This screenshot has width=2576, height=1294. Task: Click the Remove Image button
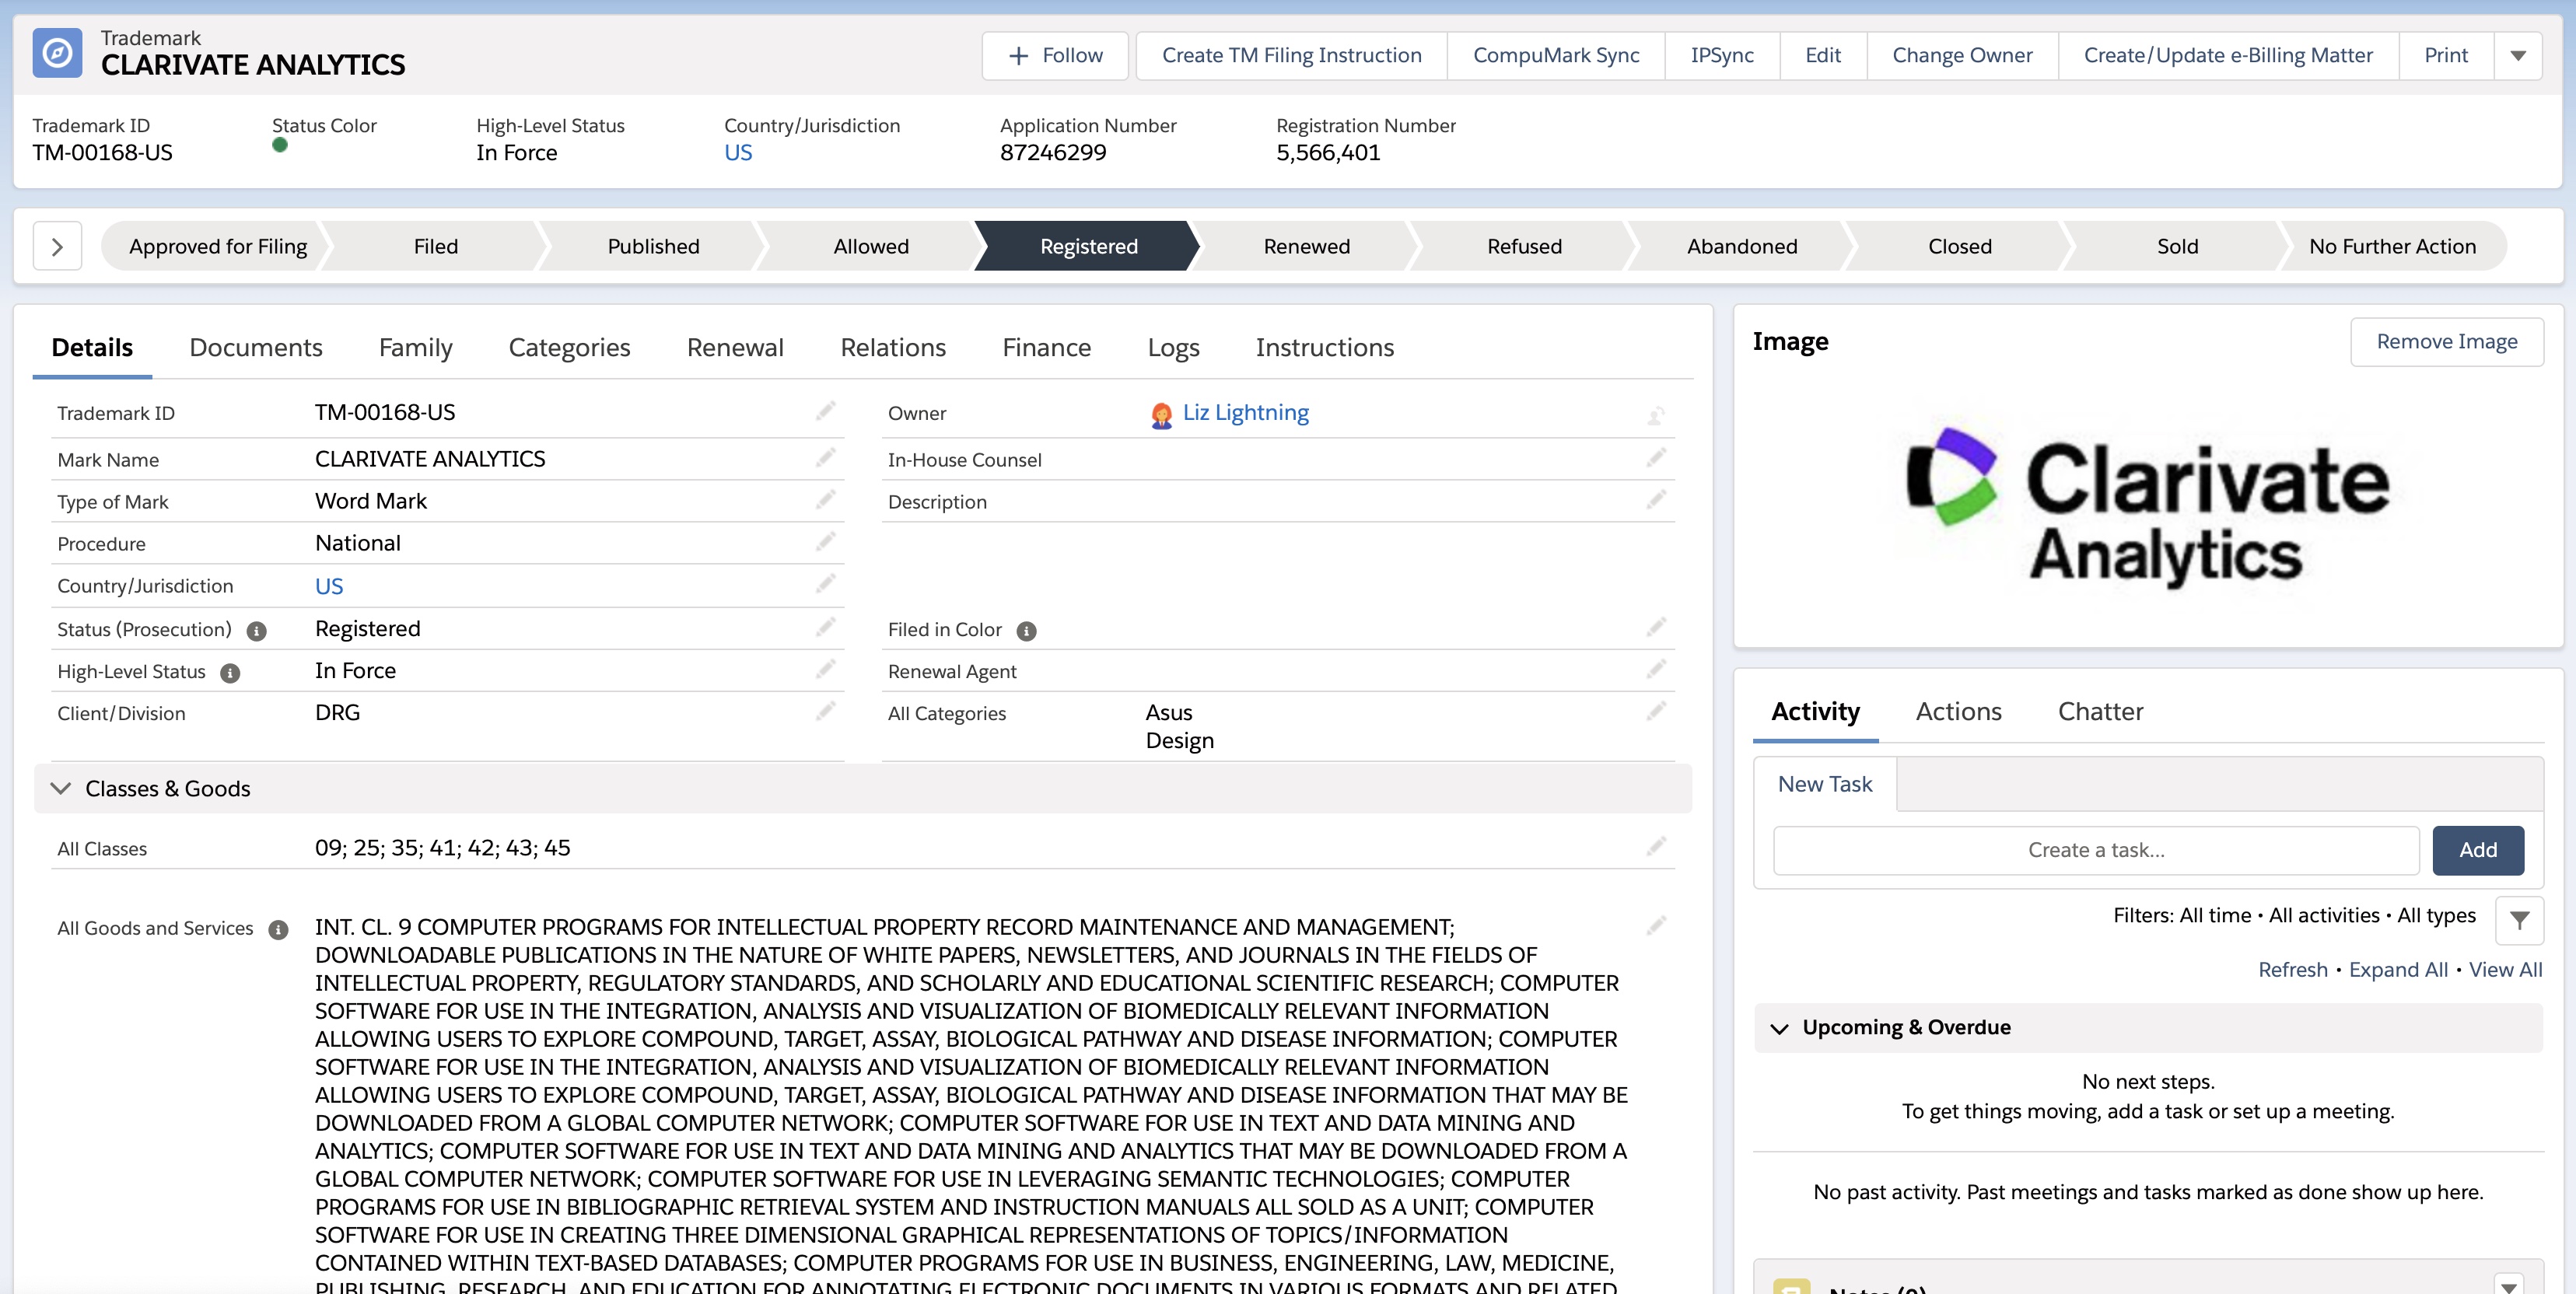point(2445,341)
